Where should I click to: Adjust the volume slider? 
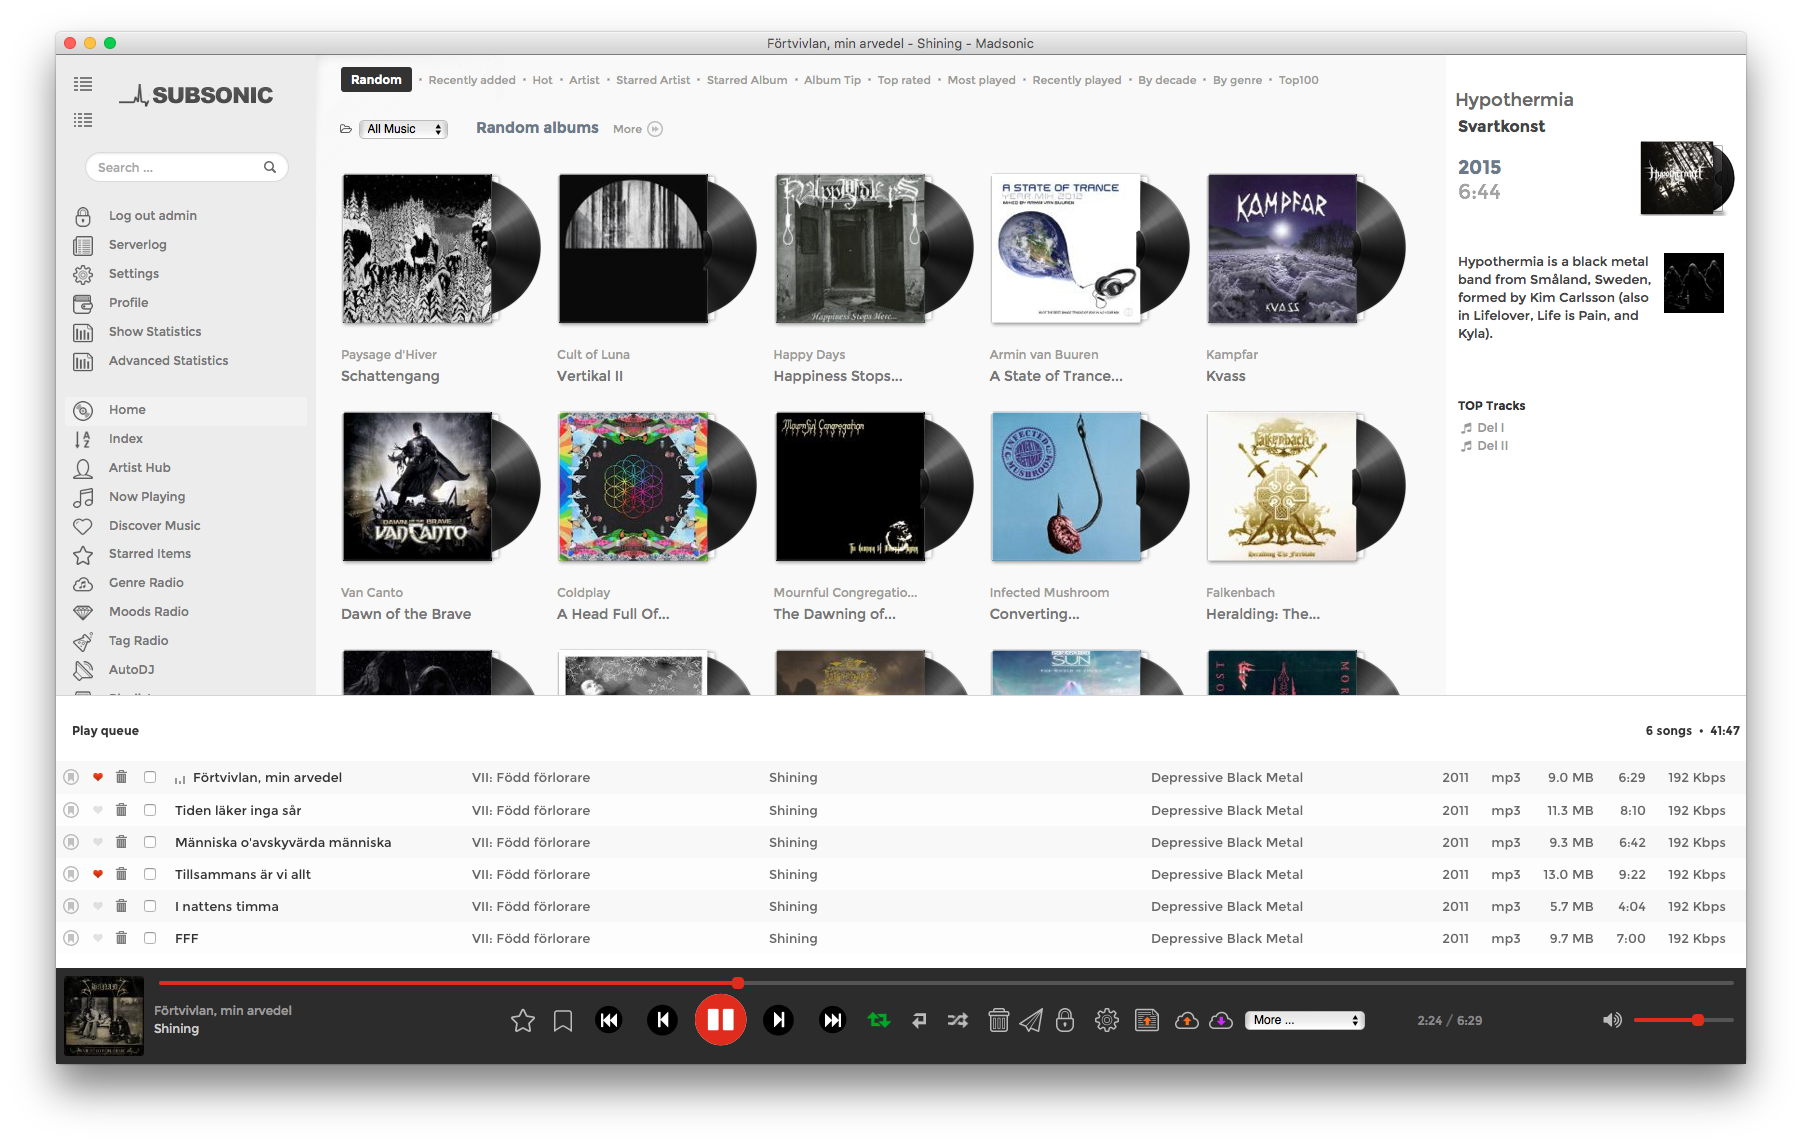1684,1020
